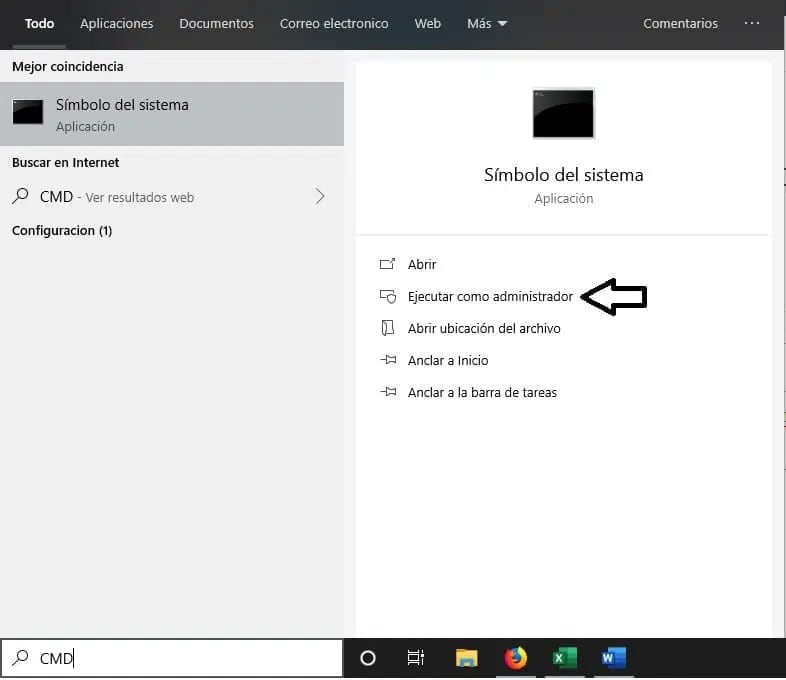Click the search input field containing CMD
The height and width of the screenshot is (680, 786).
[172, 658]
